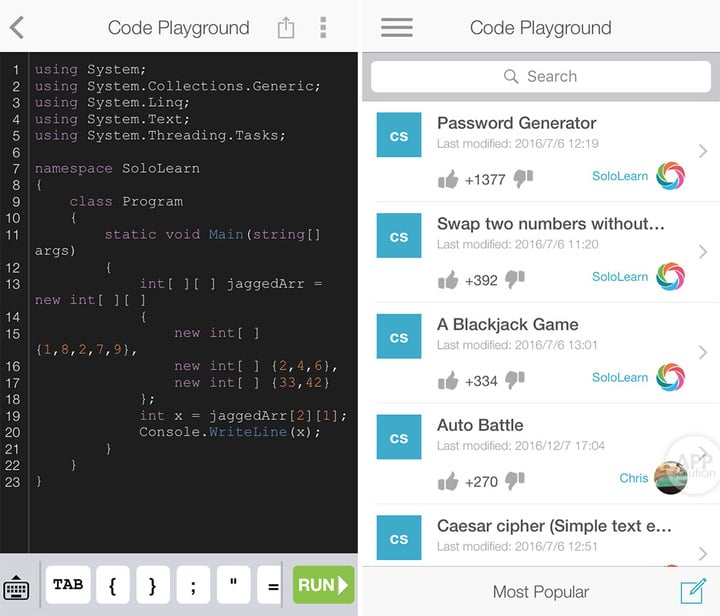Screen dimensions: 720x616
Task: Click +270 vote count on Auto Battle
Action: point(481,482)
